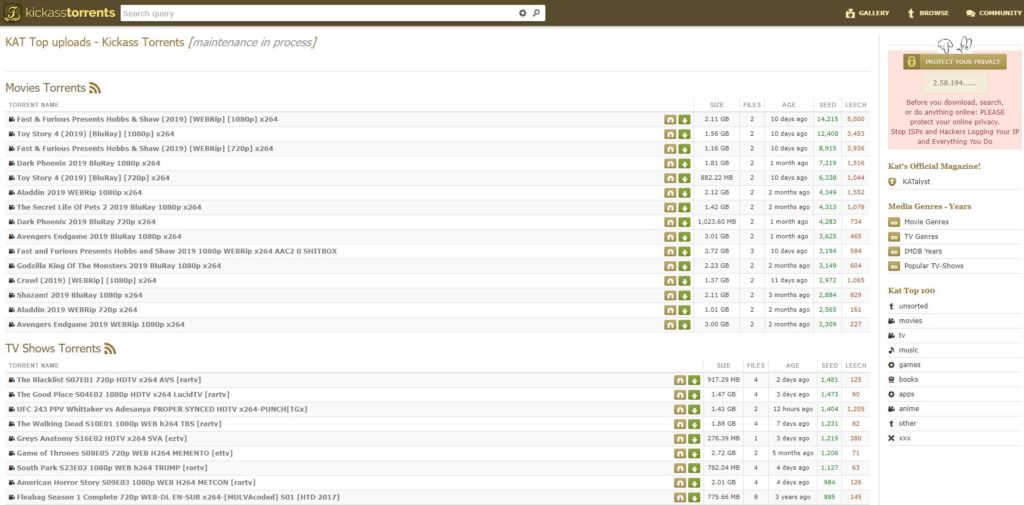Select the 1,023.60 MB size cell
This screenshot has height=505, width=1024.
[716, 222]
